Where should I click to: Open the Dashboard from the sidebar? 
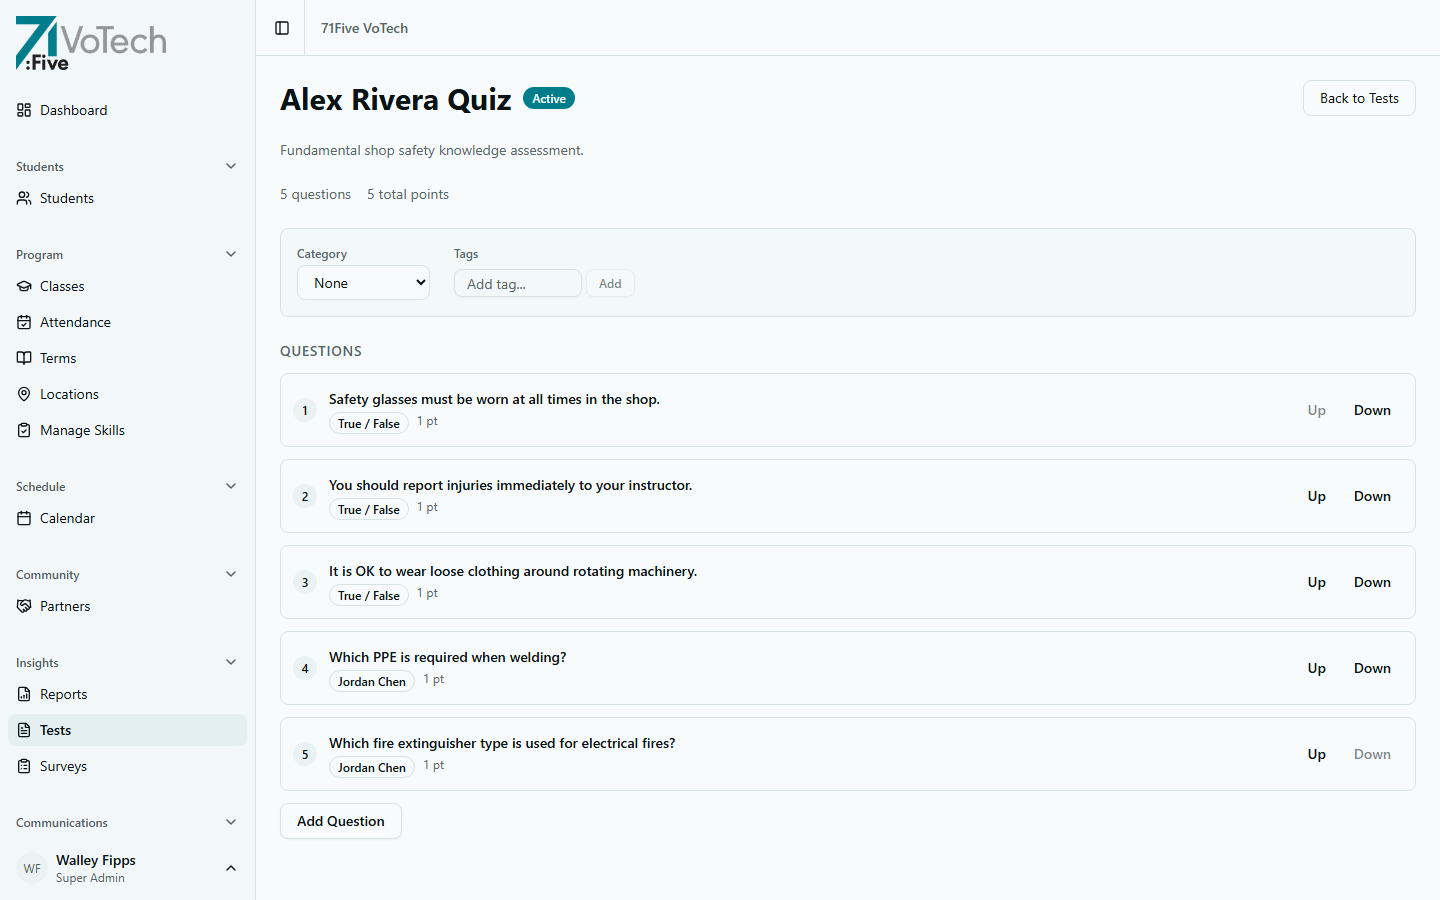[73, 110]
